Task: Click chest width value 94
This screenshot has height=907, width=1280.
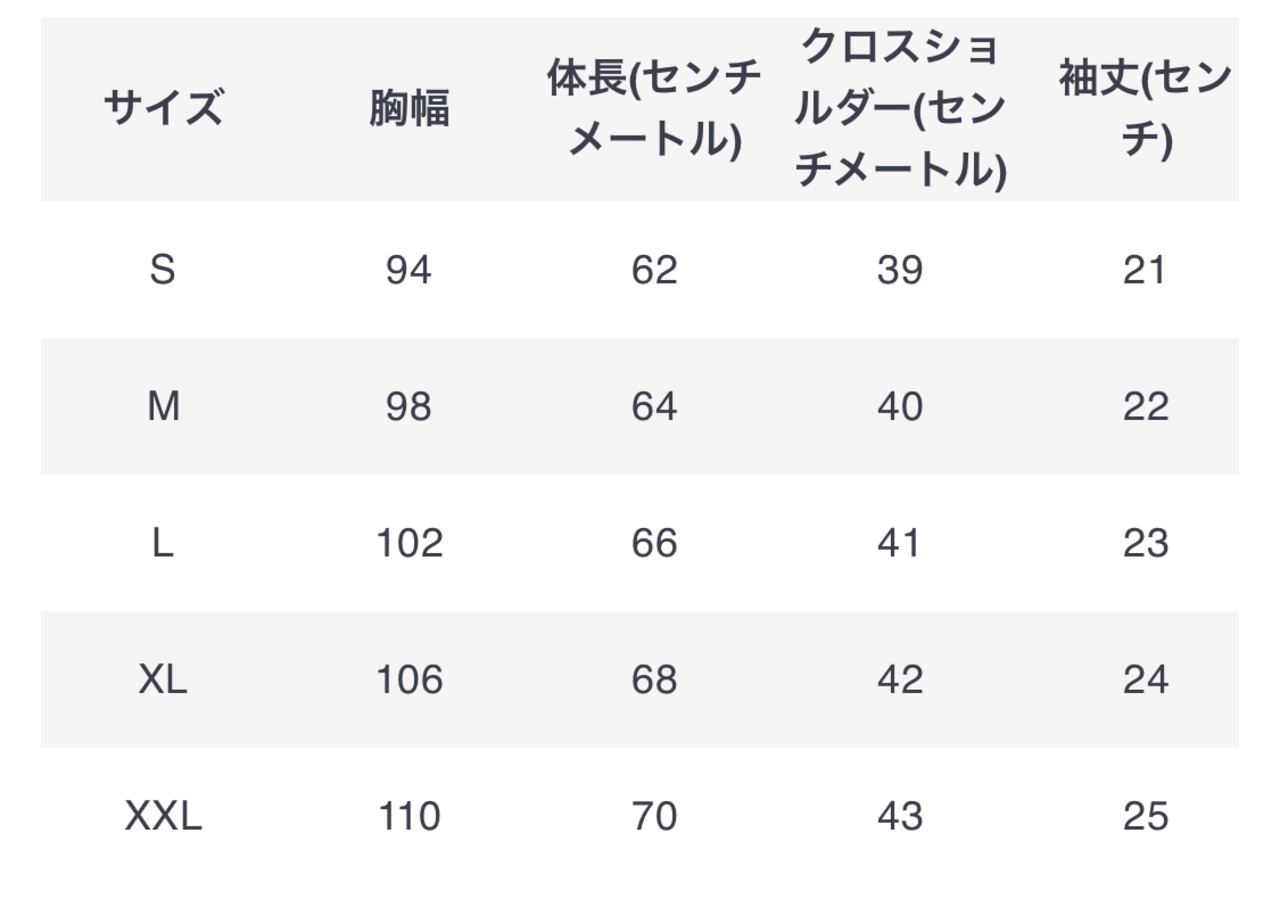Action: coord(409,270)
